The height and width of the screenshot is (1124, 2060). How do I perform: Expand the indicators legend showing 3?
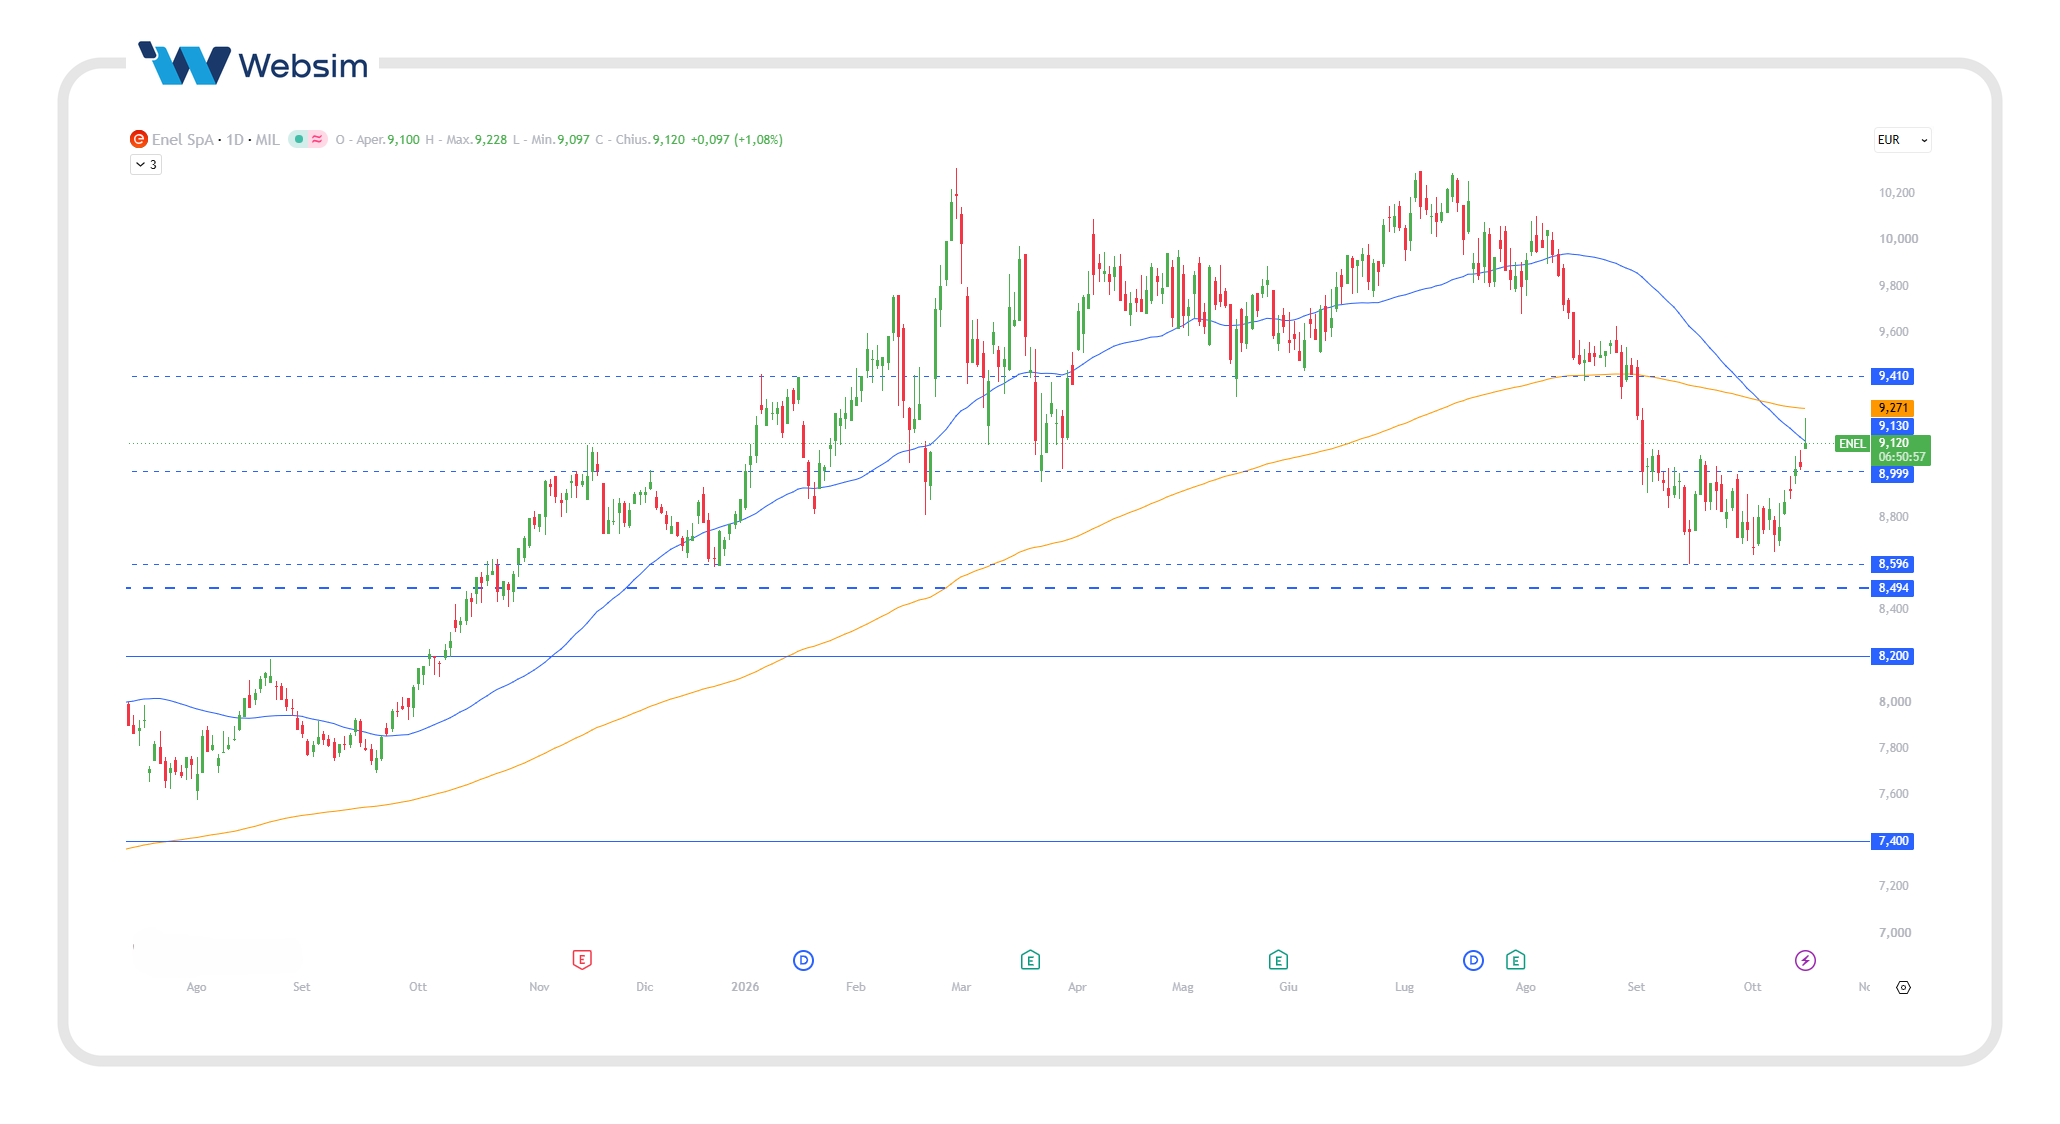(146, 165)
